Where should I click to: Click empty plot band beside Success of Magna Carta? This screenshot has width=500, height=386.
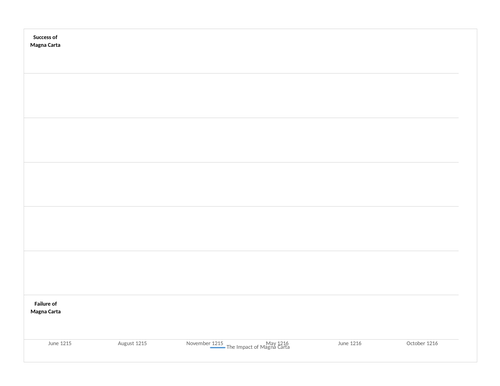[260, 51]
